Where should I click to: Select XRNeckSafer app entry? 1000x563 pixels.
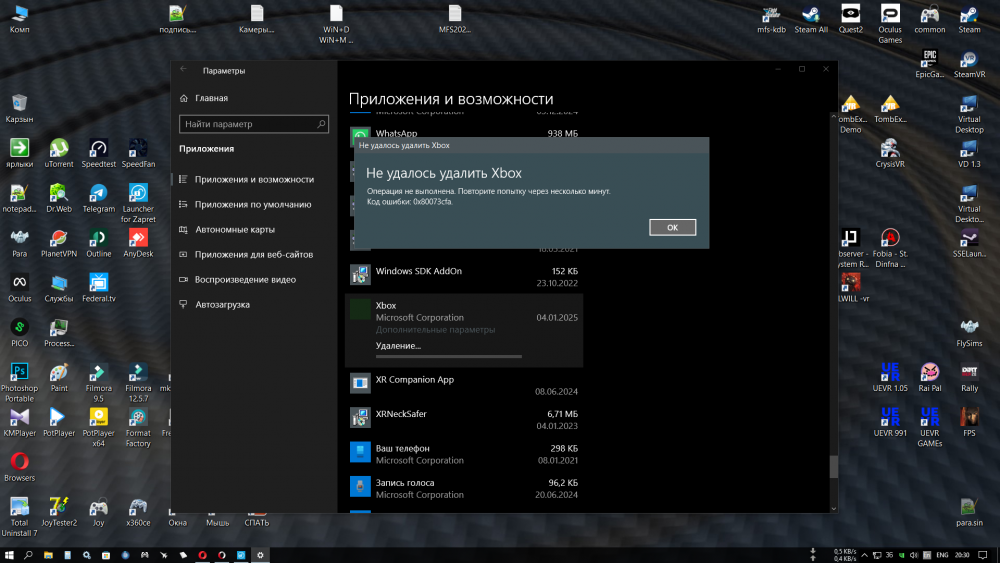tap(464, 419)
